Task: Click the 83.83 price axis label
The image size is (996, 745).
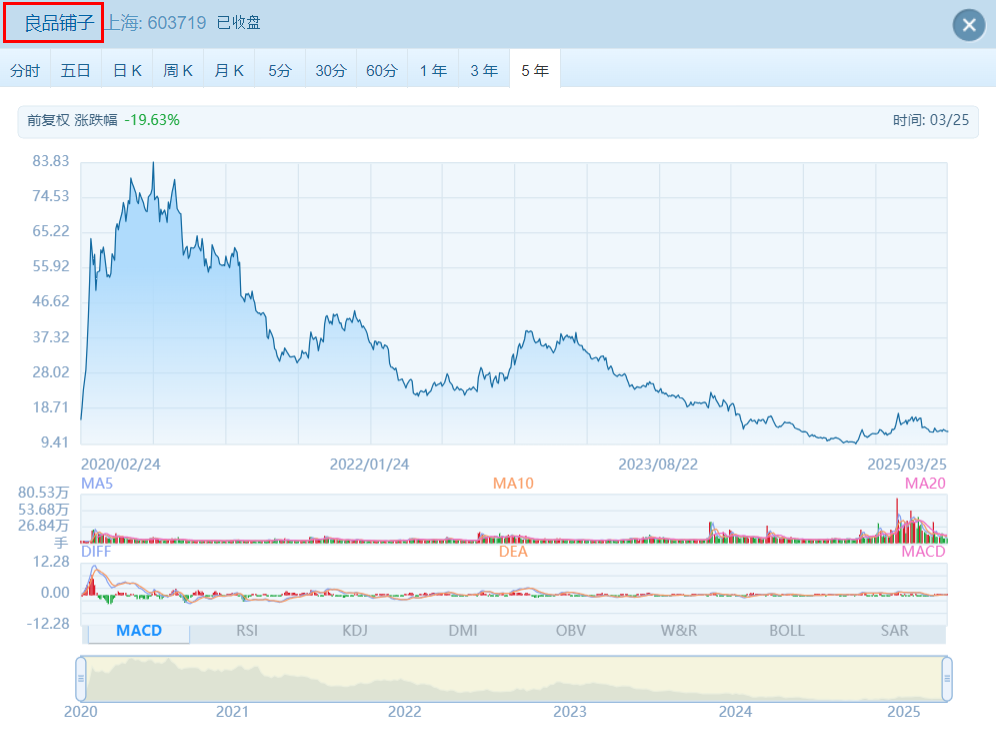Action: coord(51,161)
